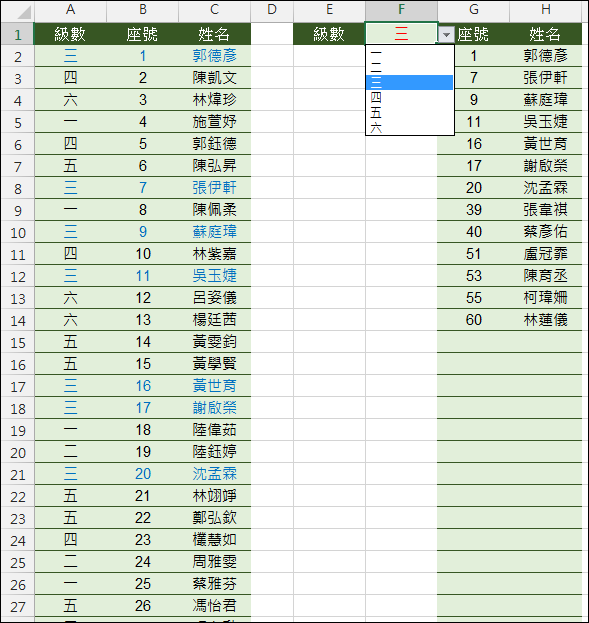Viewport: 589px width, 623px height.
Task: Select 陳弘昇 in column C
Action: (x=215, y=166)
